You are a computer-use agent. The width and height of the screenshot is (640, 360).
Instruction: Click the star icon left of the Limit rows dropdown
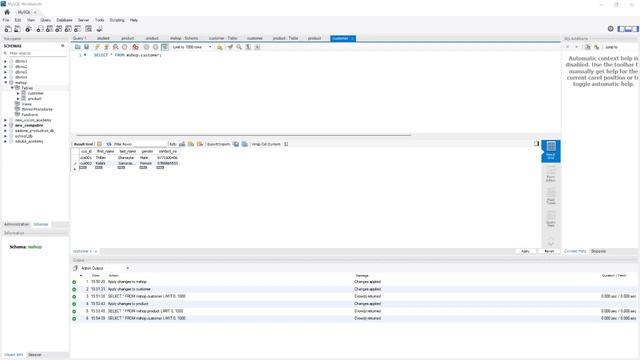(220, 47)
